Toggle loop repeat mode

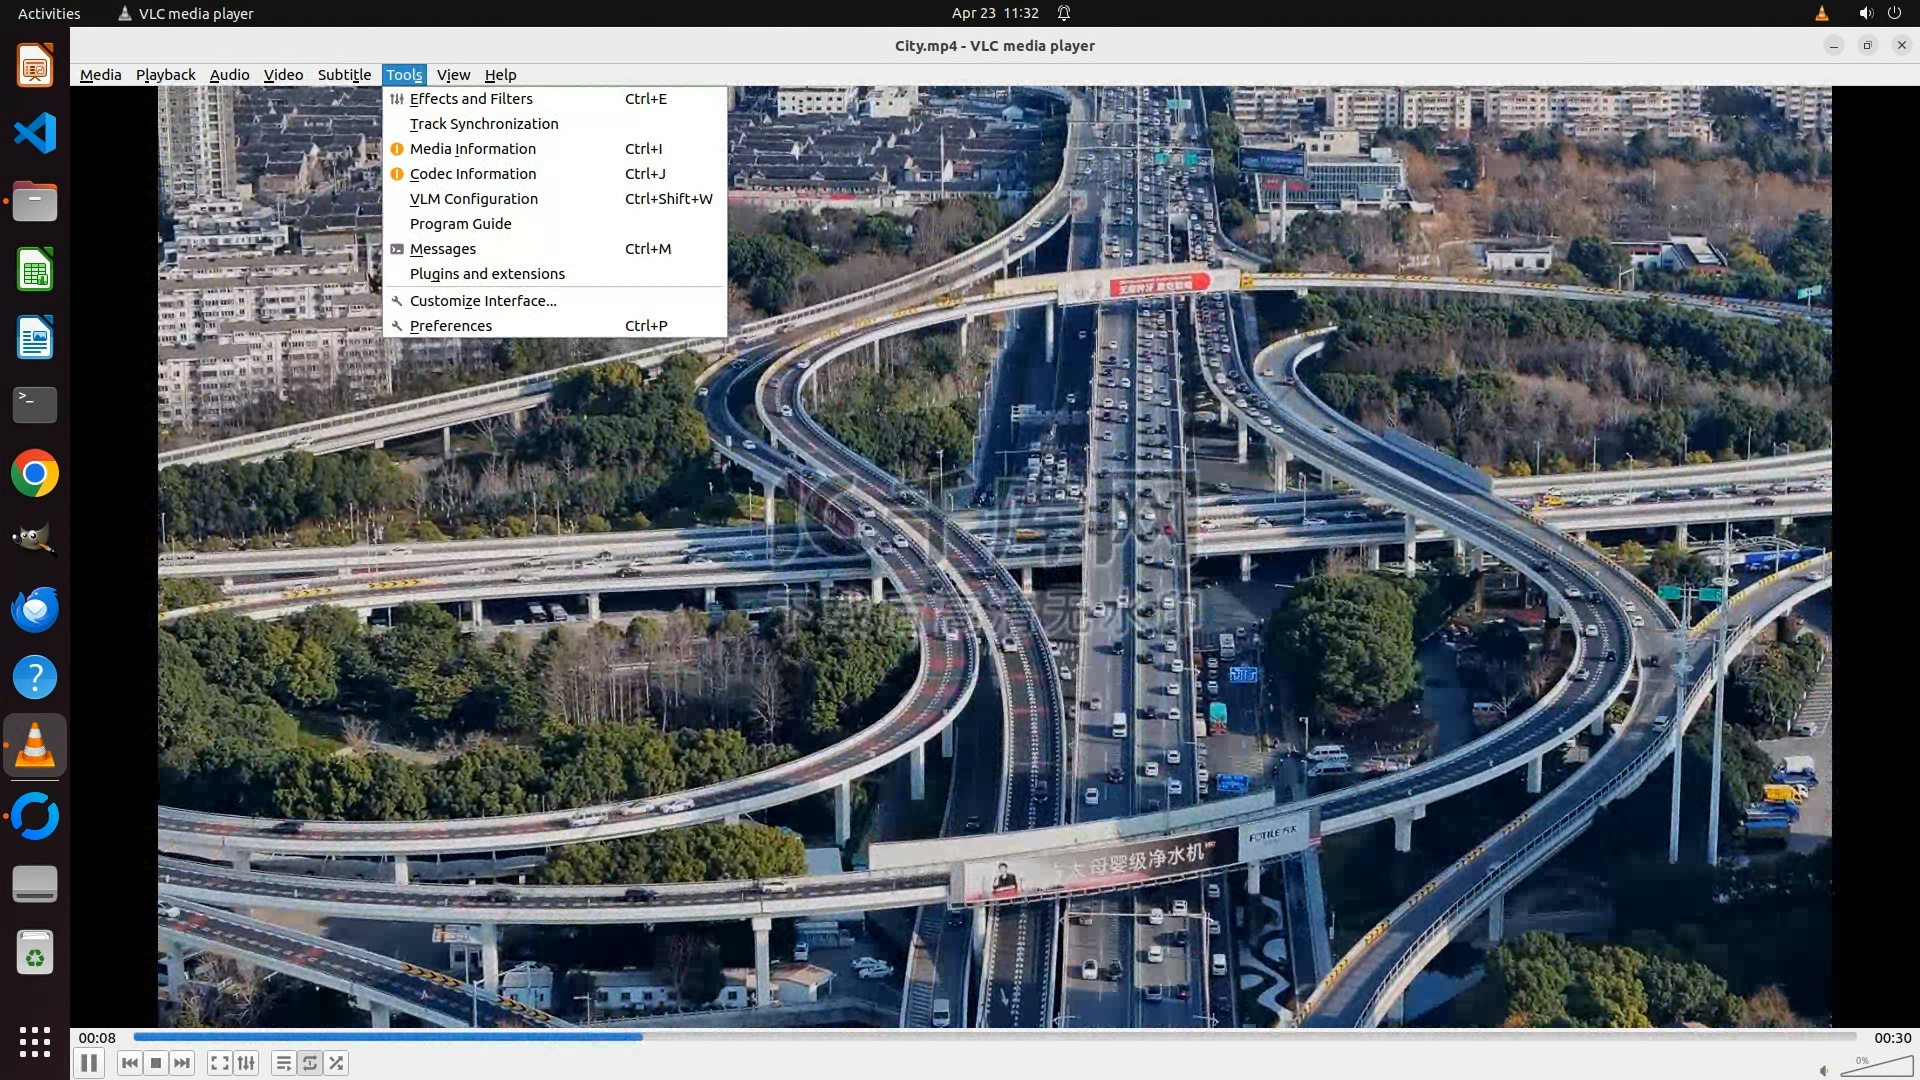click(310, 1063)
